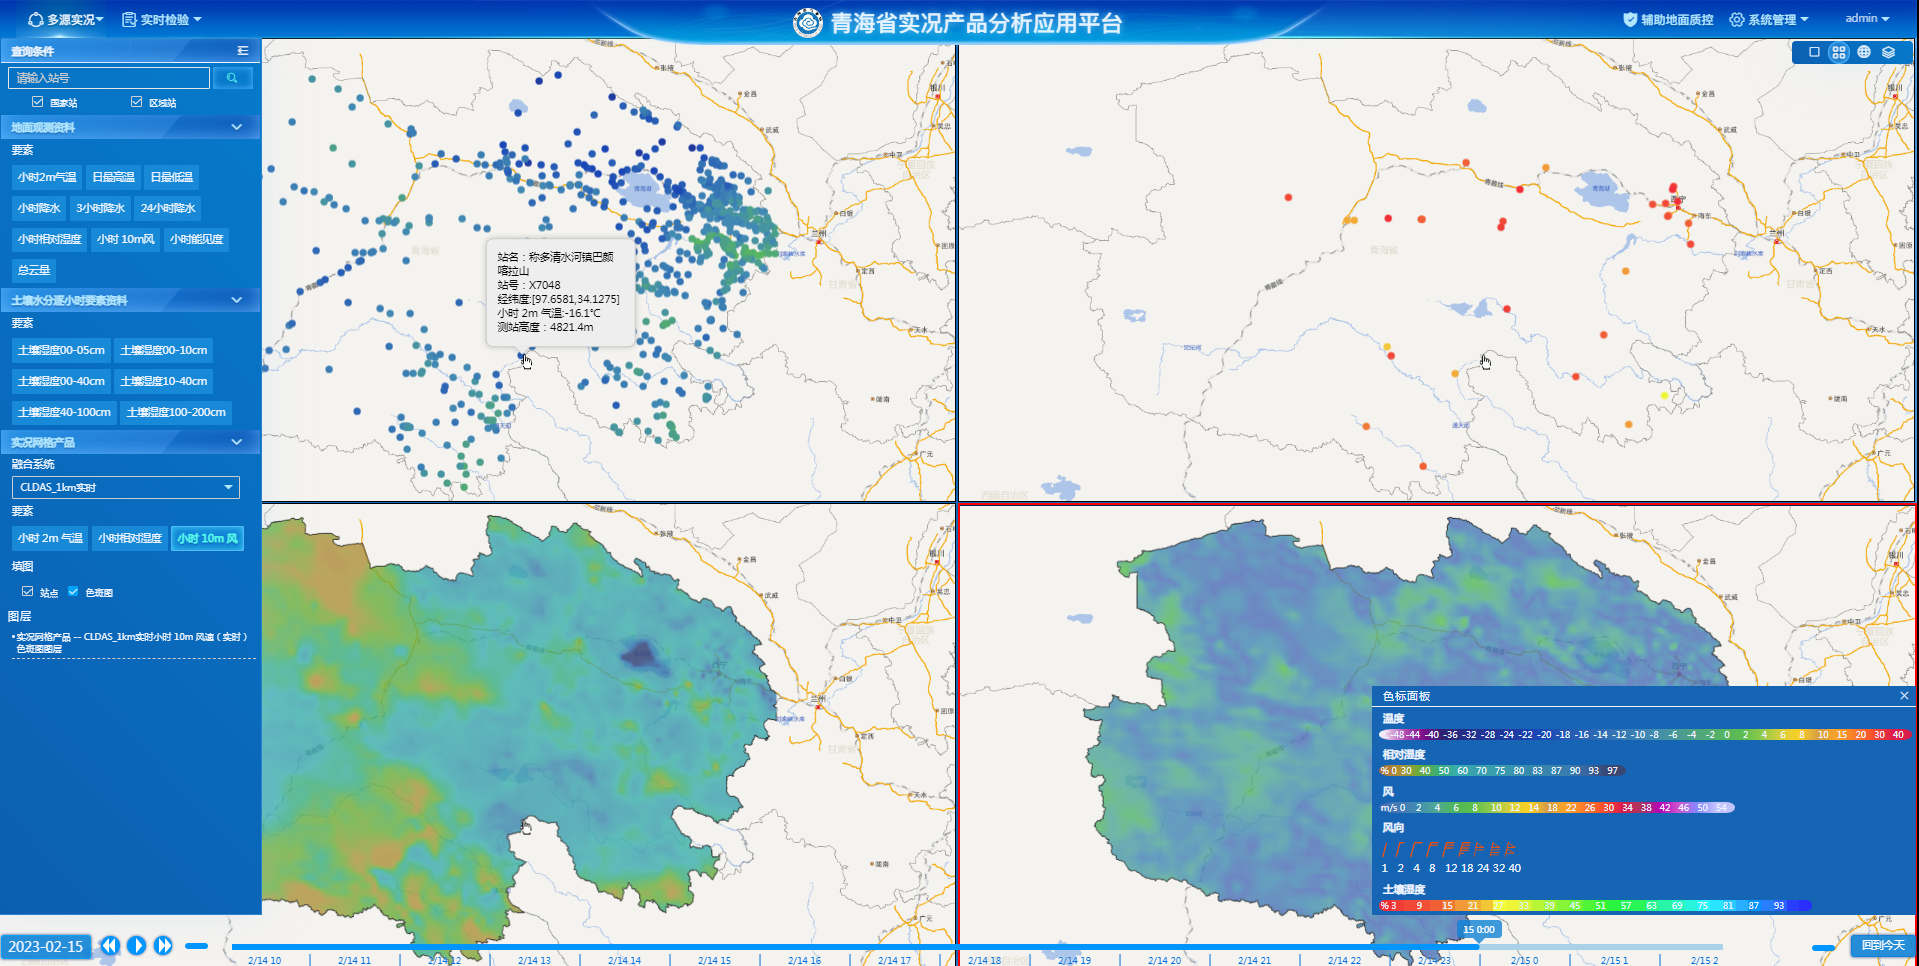The image size is (1919, 966).
Task: Click the fast-forward step button
Action: tap(164, 945)
